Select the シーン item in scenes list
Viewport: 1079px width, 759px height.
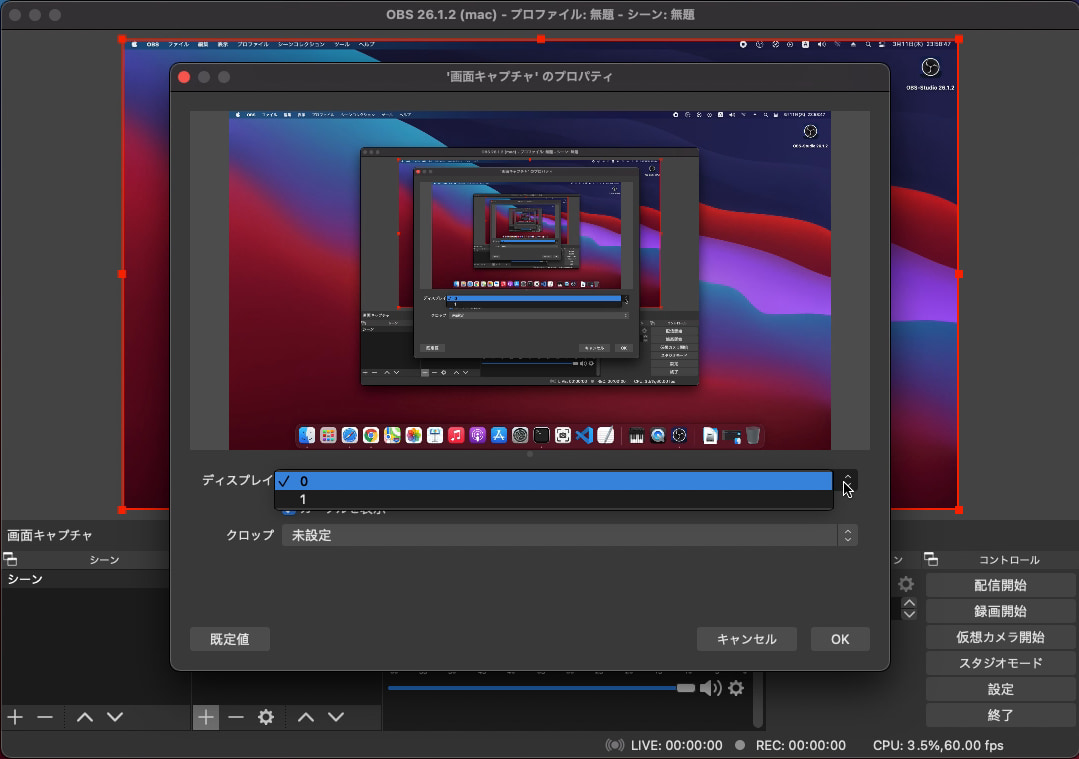click(x=85, y=579)
